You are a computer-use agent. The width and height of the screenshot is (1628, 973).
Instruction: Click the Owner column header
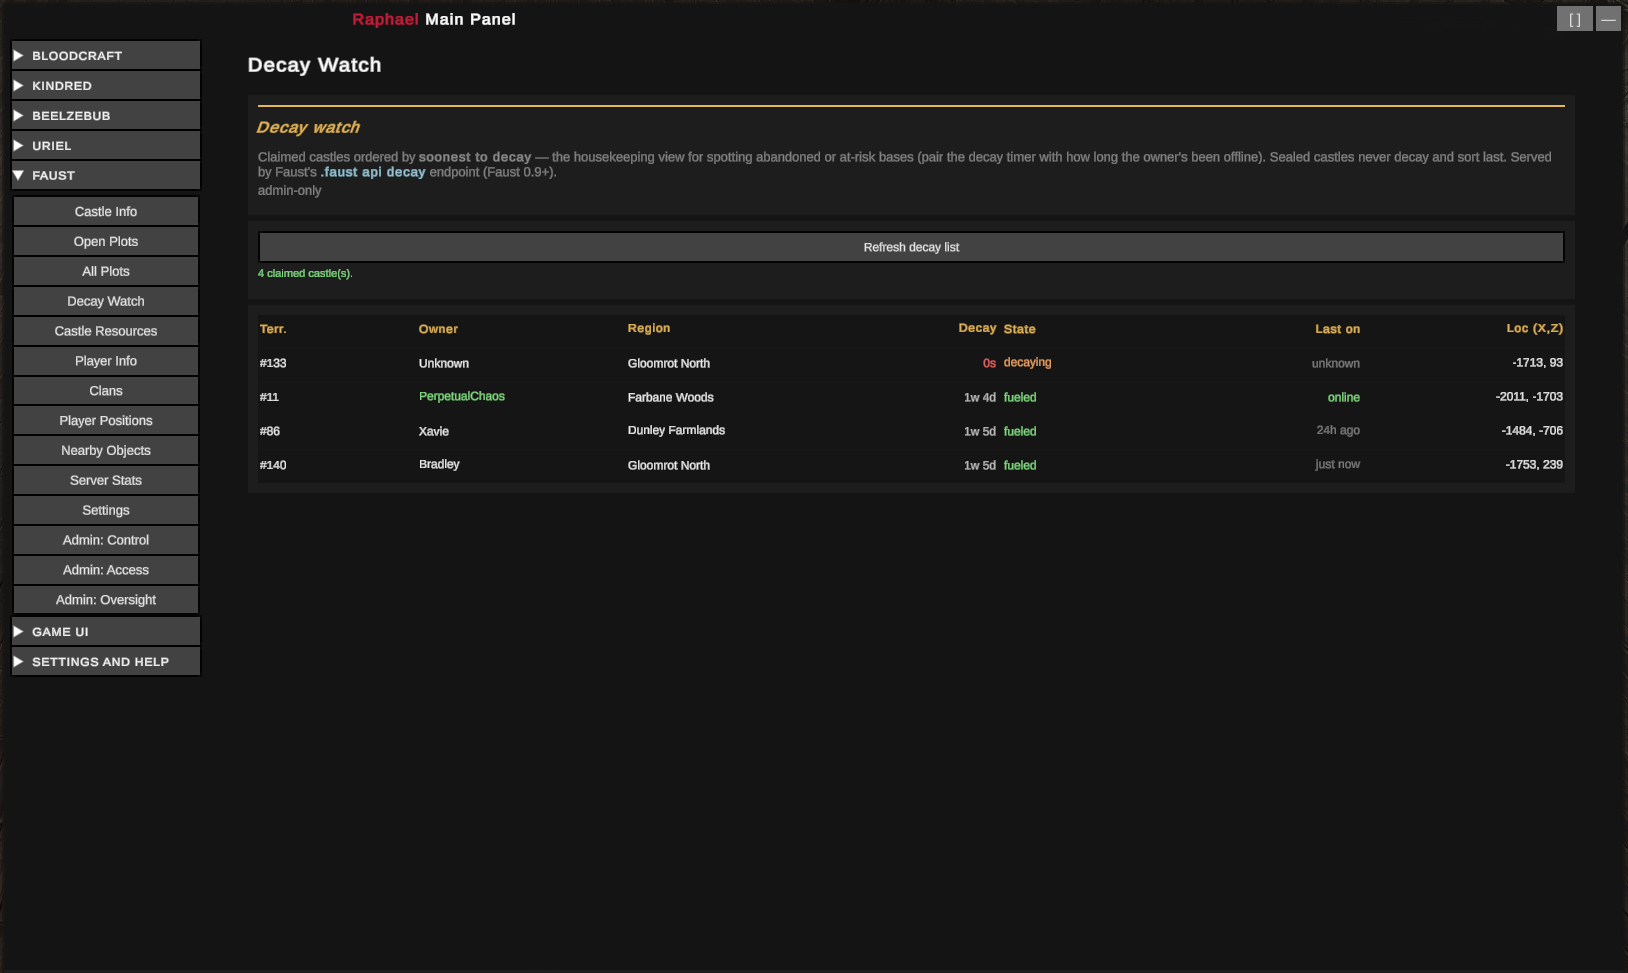(x=438, y=329)
